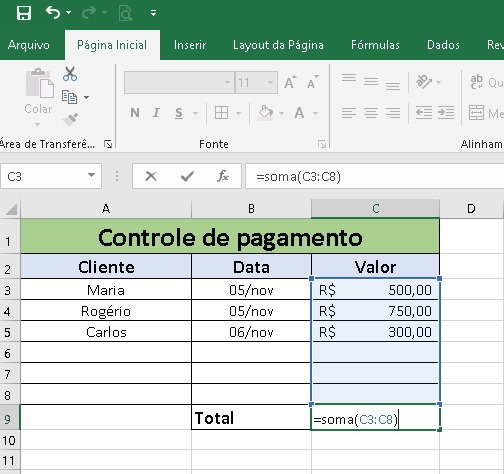The image size is (504, 474).
Task: Click the Wrap Text icon
Action: [477, 82]
